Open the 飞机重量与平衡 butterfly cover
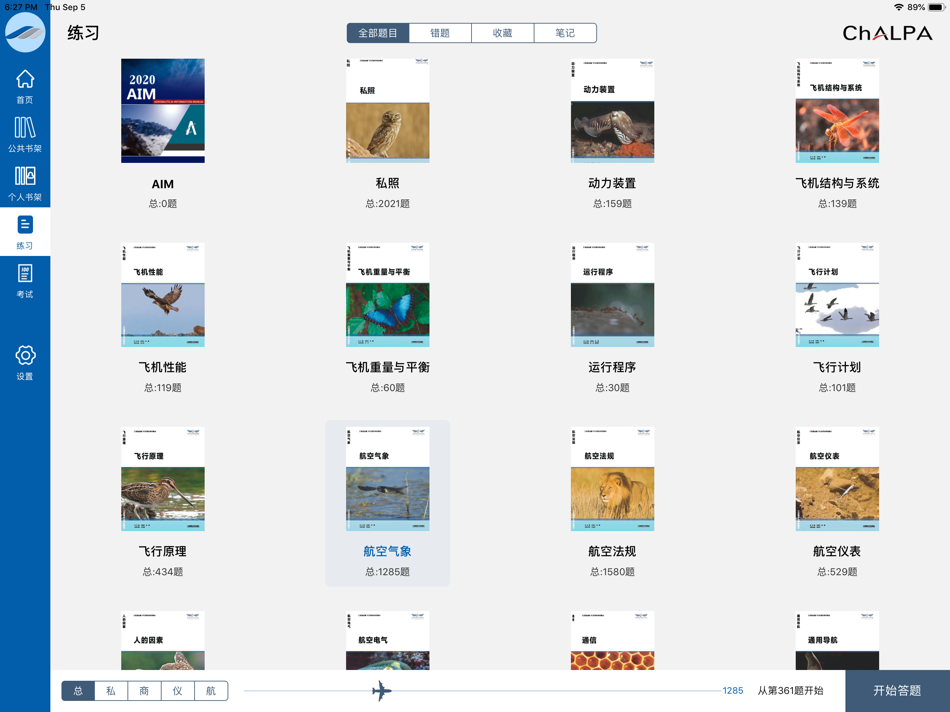The image size is (950, 712). [x=388, y=295]
